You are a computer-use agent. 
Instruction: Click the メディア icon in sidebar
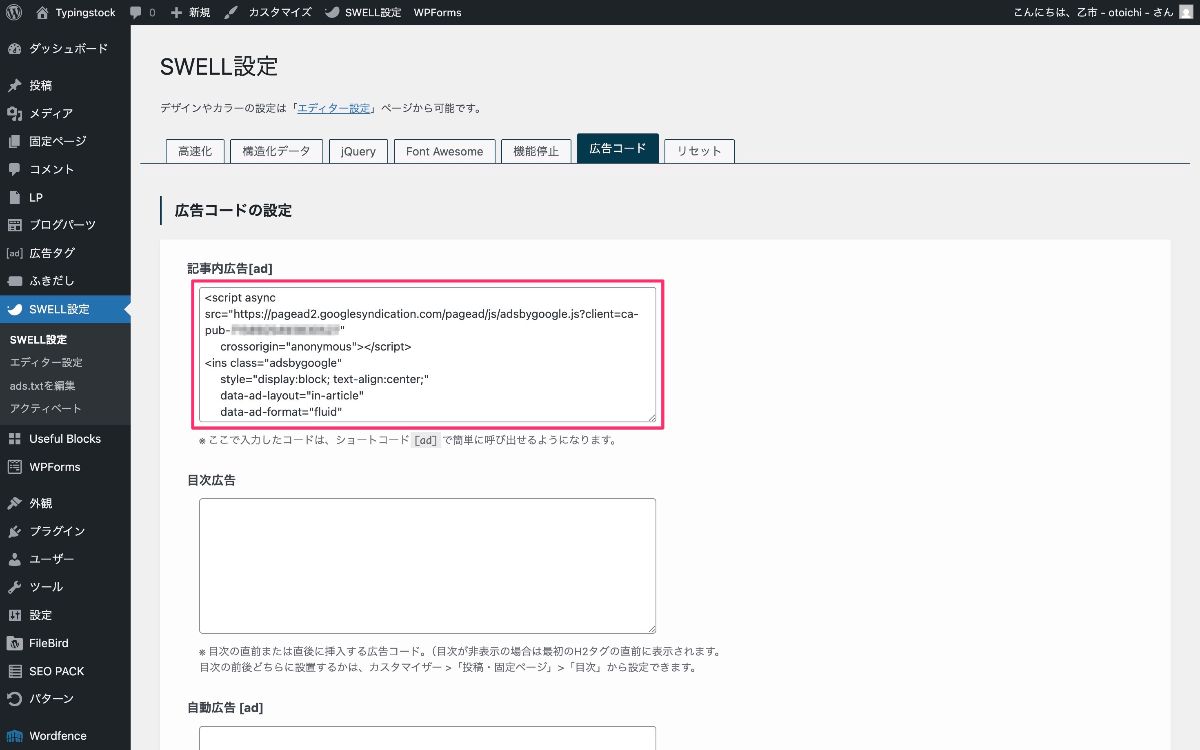(14, 114)
